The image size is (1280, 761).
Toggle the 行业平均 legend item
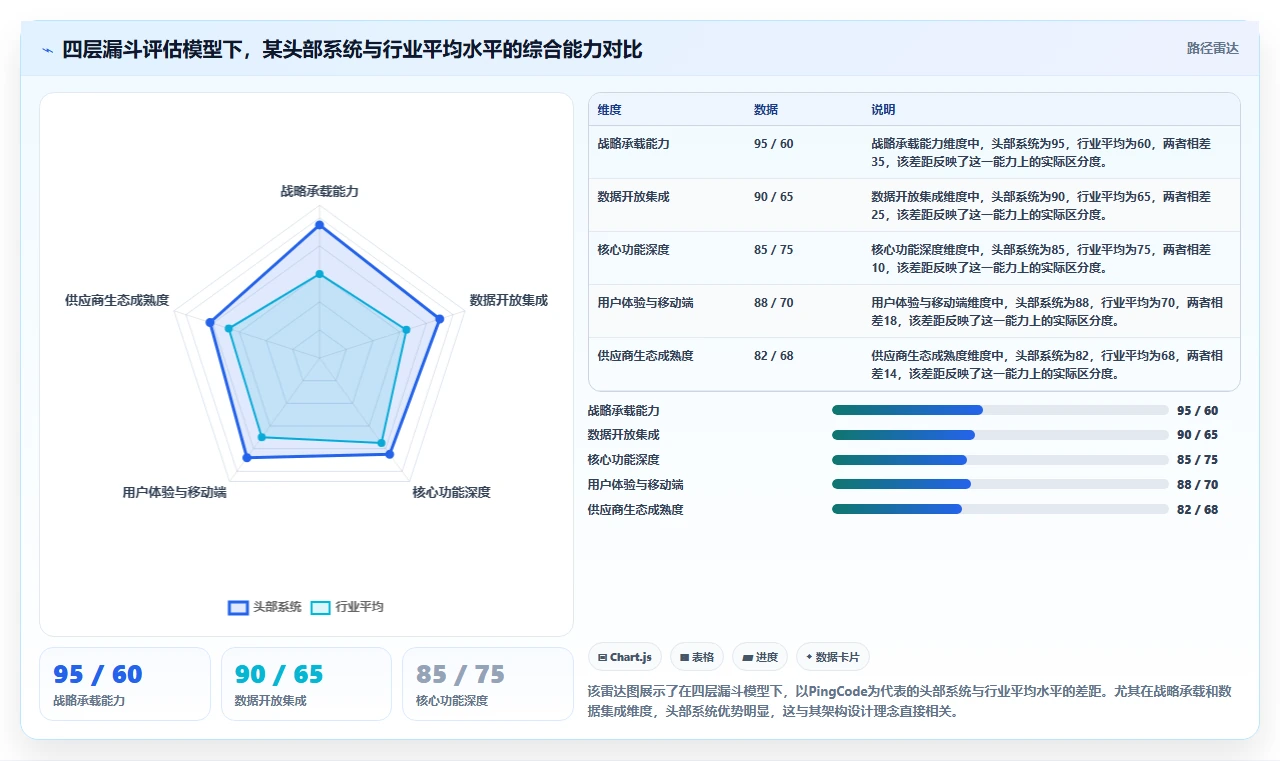347,607
